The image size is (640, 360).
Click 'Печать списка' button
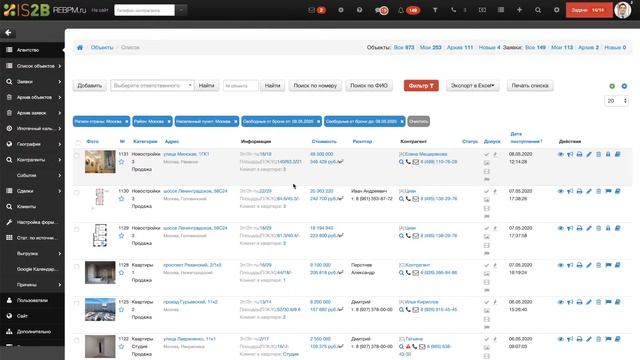[530, 86]
